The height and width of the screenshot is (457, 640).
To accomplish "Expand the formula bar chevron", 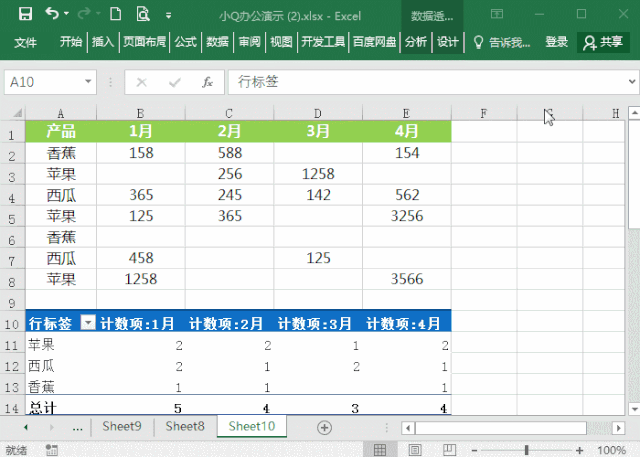I will pos(632,82).
